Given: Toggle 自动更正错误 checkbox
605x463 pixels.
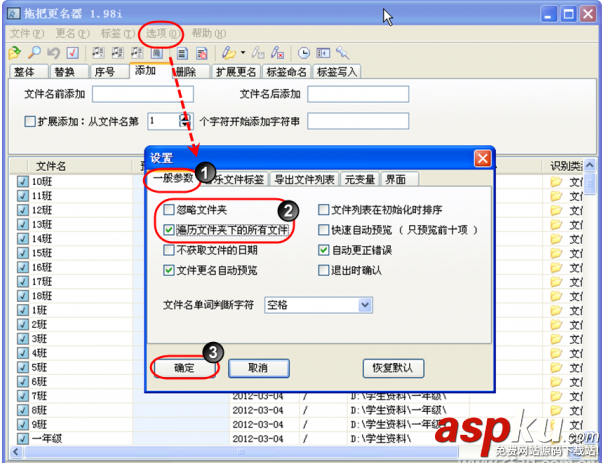Looking at the screenshot, I should [x=323, y=250].
